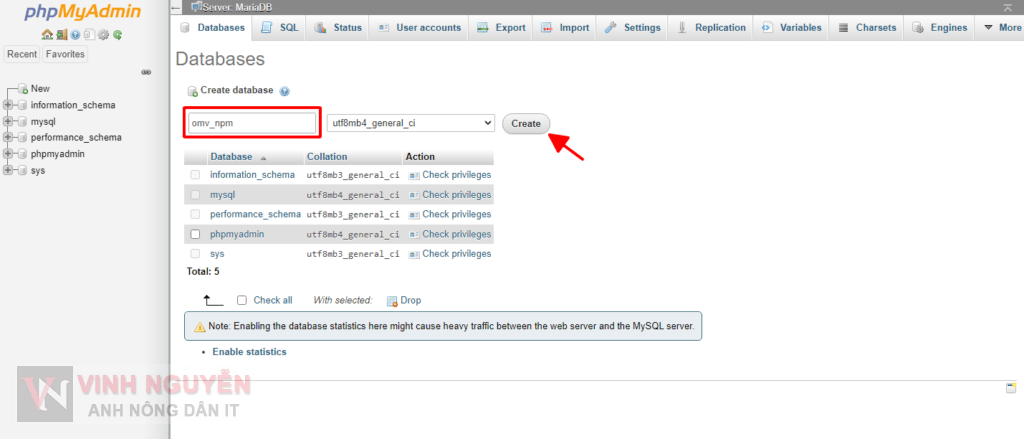Open phpmyadmin link in the database table
The width and height of the screenshot is (1024, 439).
coord(237,234)
